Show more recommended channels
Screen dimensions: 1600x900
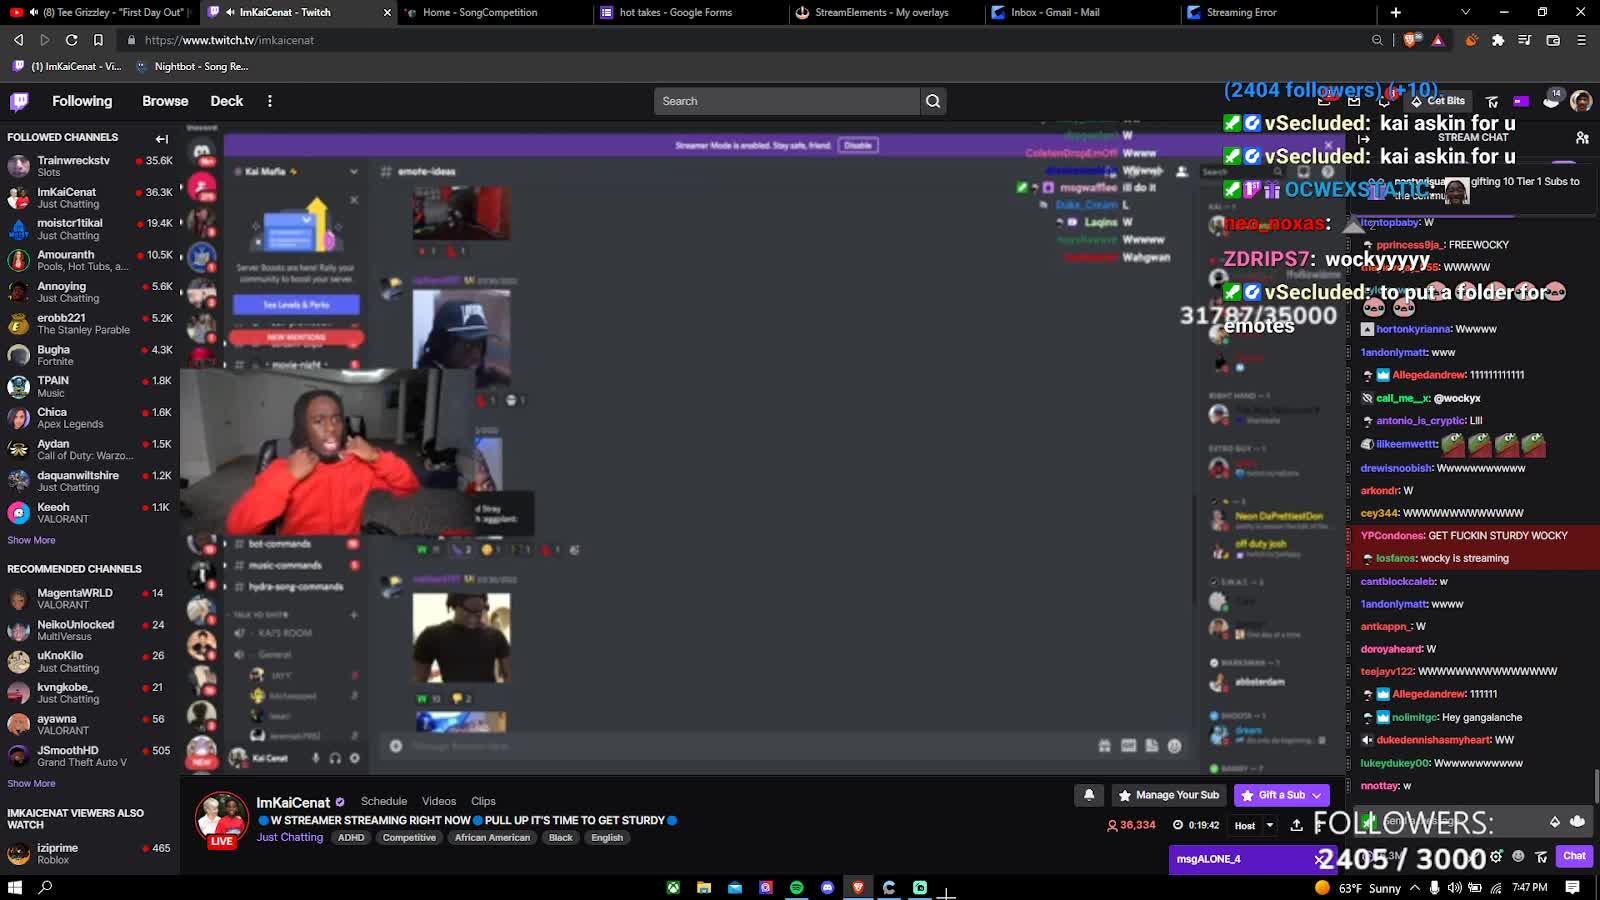[x=31, y=784]
